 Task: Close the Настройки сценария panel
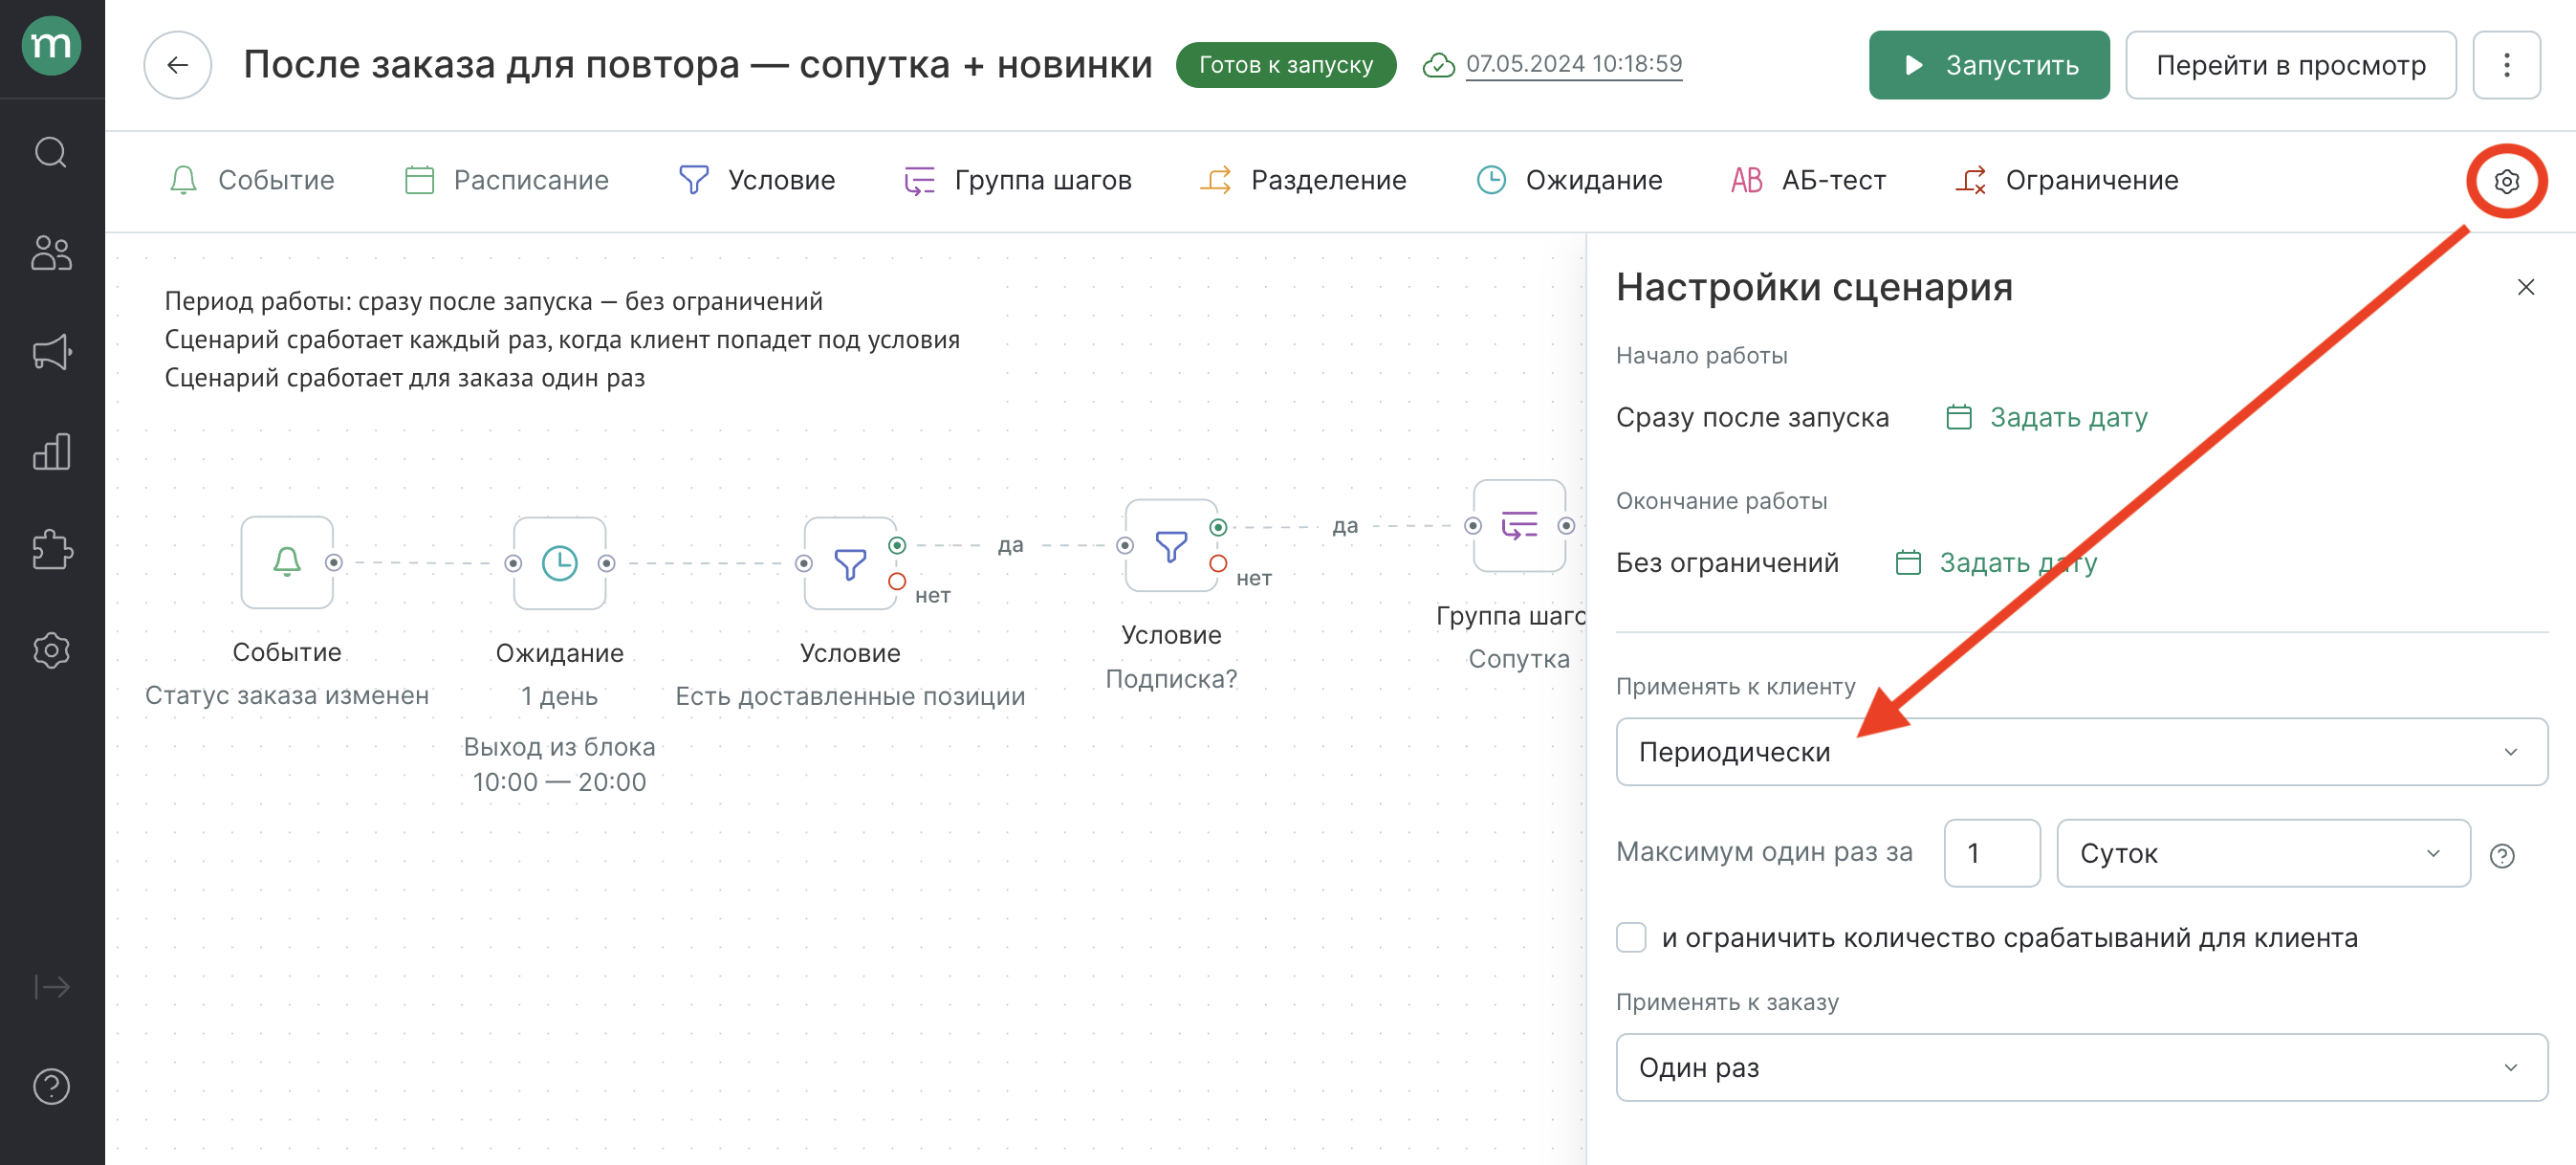2525,288
